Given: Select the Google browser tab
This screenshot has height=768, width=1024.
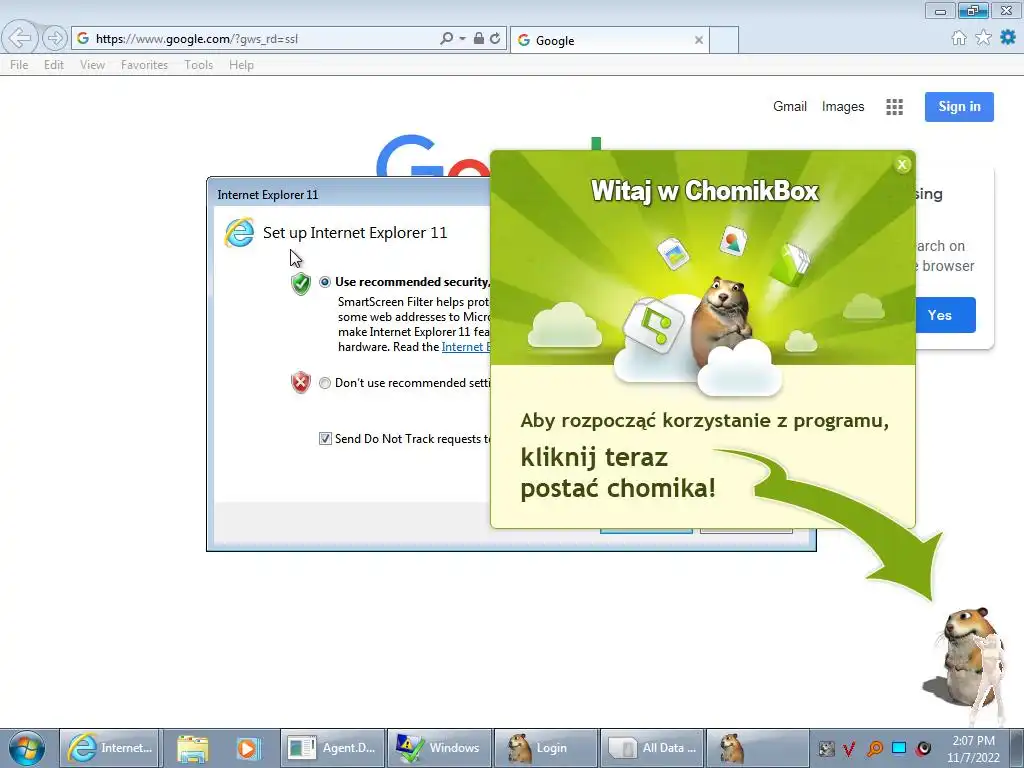Looking at the screenshot, I should 609,40.
